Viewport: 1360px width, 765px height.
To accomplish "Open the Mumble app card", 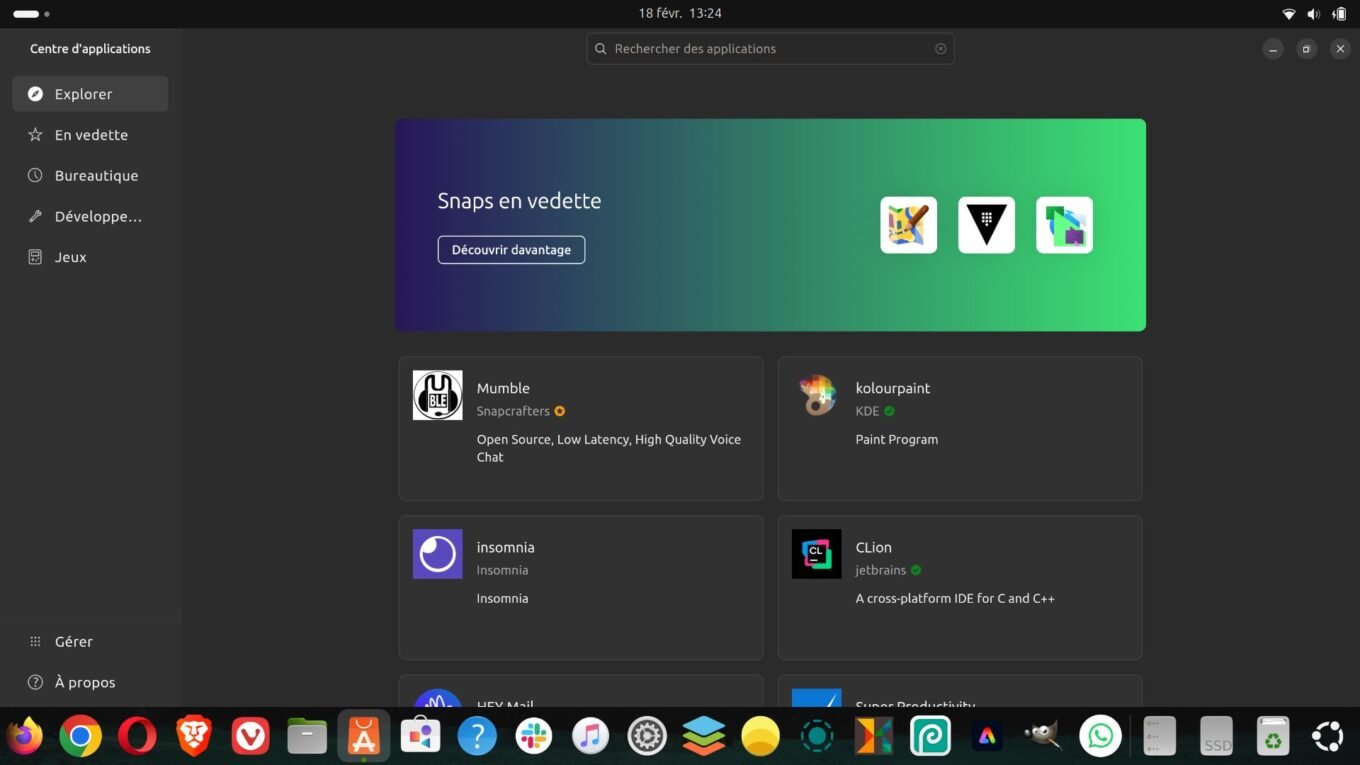I will pyautogui.click(x=581, y=429).
